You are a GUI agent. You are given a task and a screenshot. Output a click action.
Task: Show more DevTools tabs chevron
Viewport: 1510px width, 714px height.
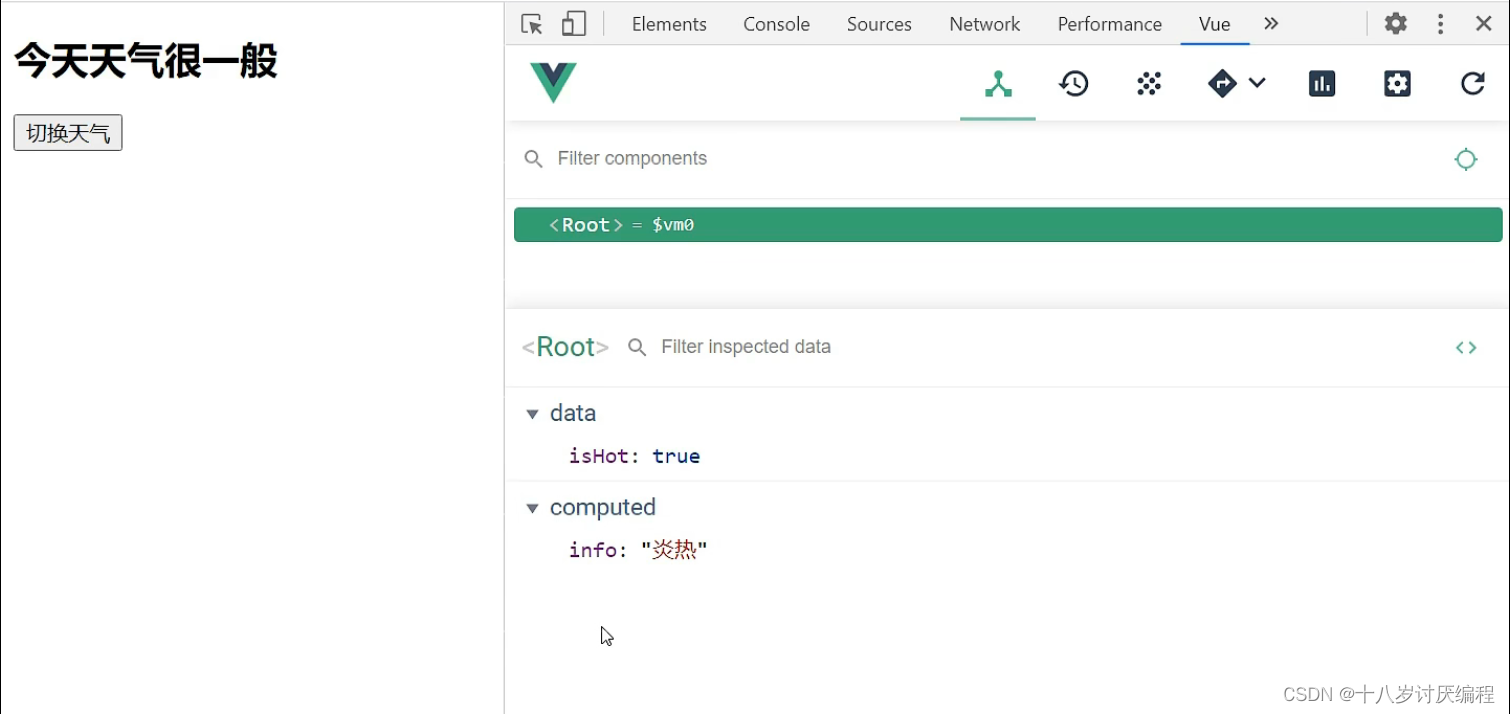point(1271,24)
